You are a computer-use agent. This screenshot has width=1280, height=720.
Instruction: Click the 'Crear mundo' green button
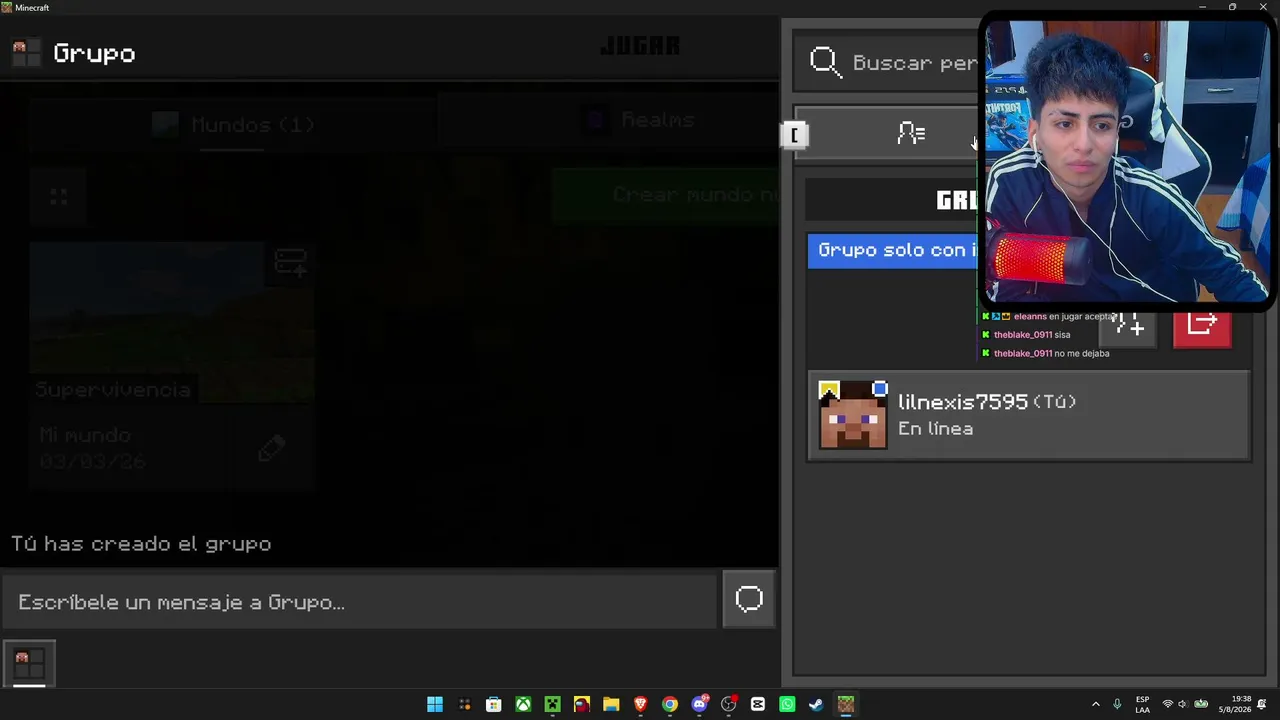666,195
